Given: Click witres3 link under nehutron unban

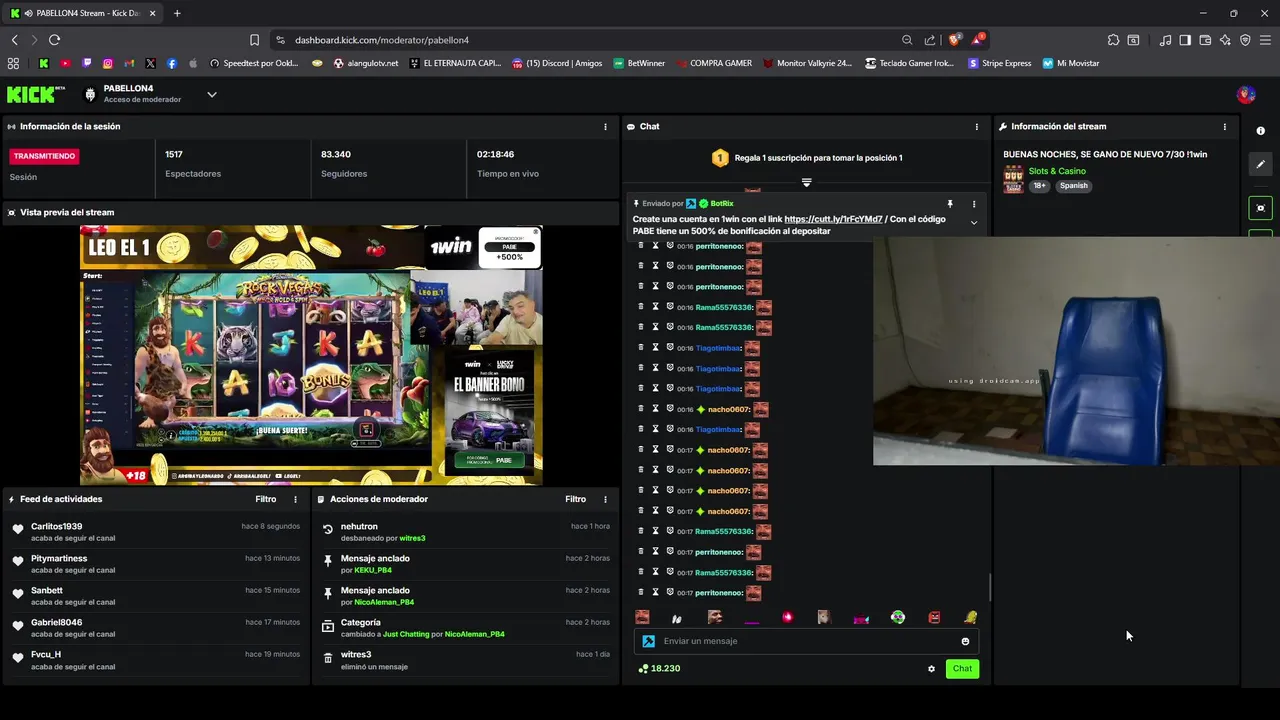Looking at the screenshot, I should (412, 538).
